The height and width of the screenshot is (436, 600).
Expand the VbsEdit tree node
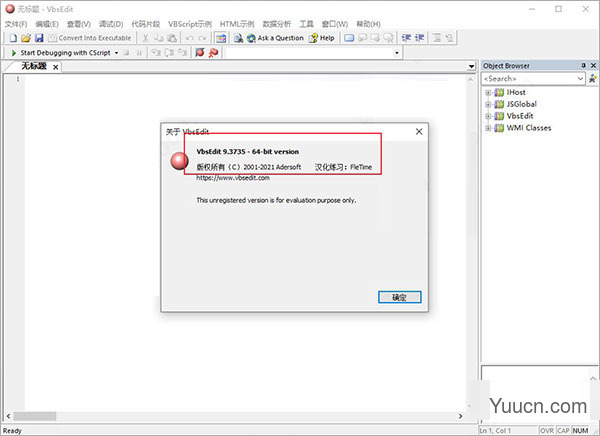tap(488, 116)
